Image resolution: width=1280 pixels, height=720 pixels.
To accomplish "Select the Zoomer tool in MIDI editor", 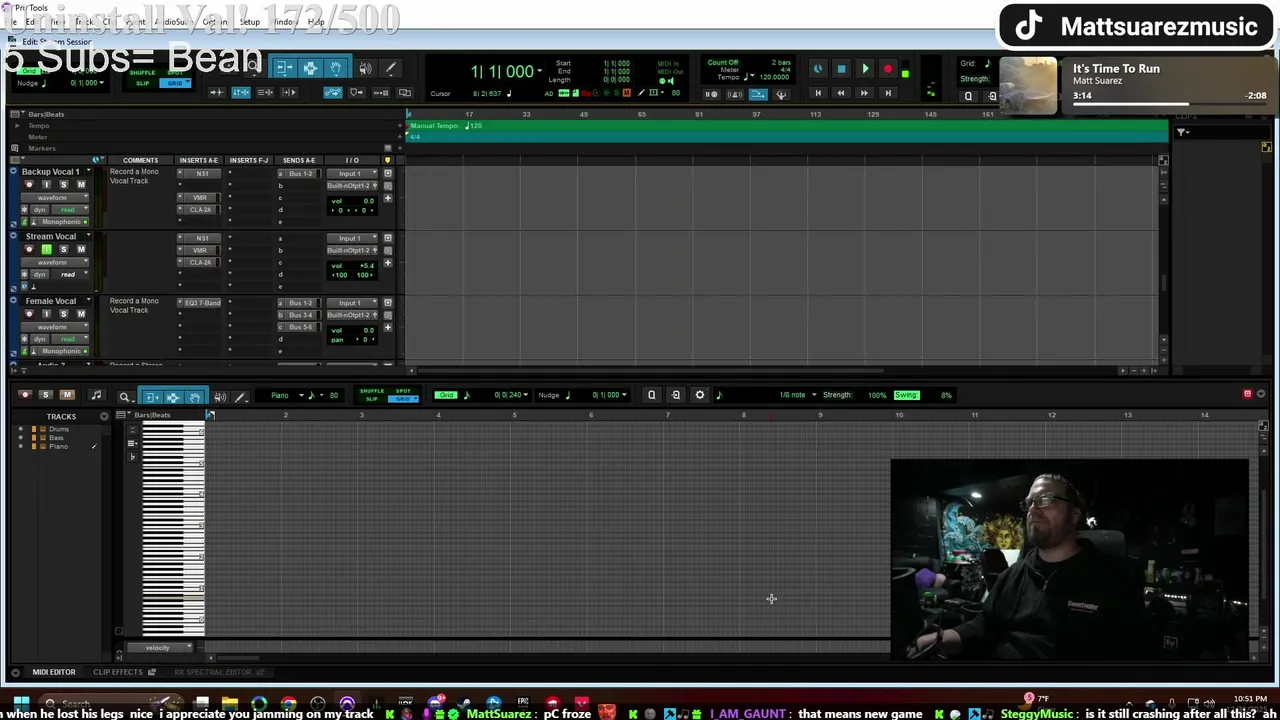I will [125, 397].
